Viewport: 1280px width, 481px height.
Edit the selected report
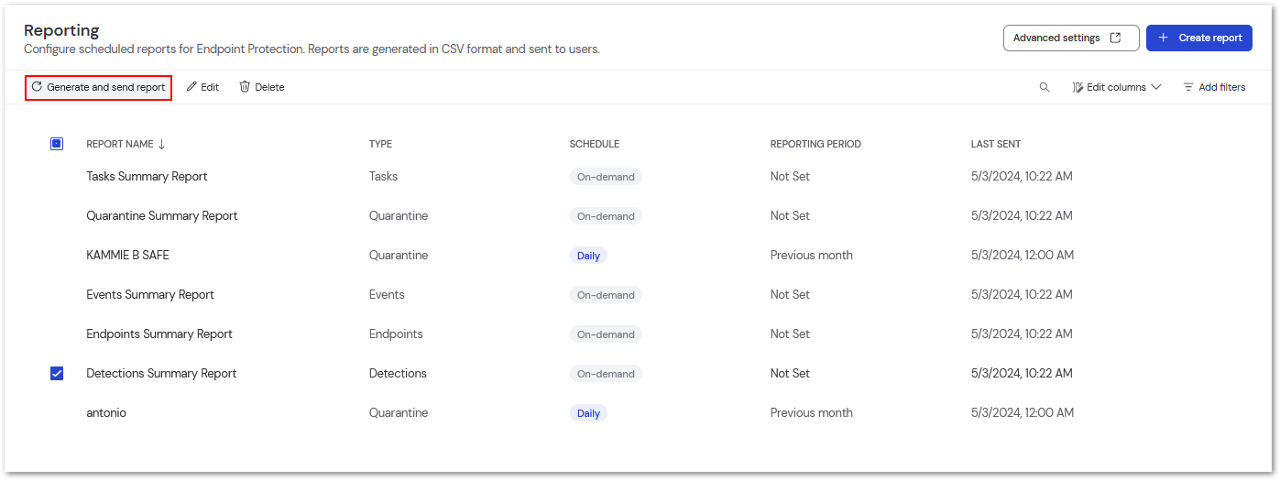[203, 87]
